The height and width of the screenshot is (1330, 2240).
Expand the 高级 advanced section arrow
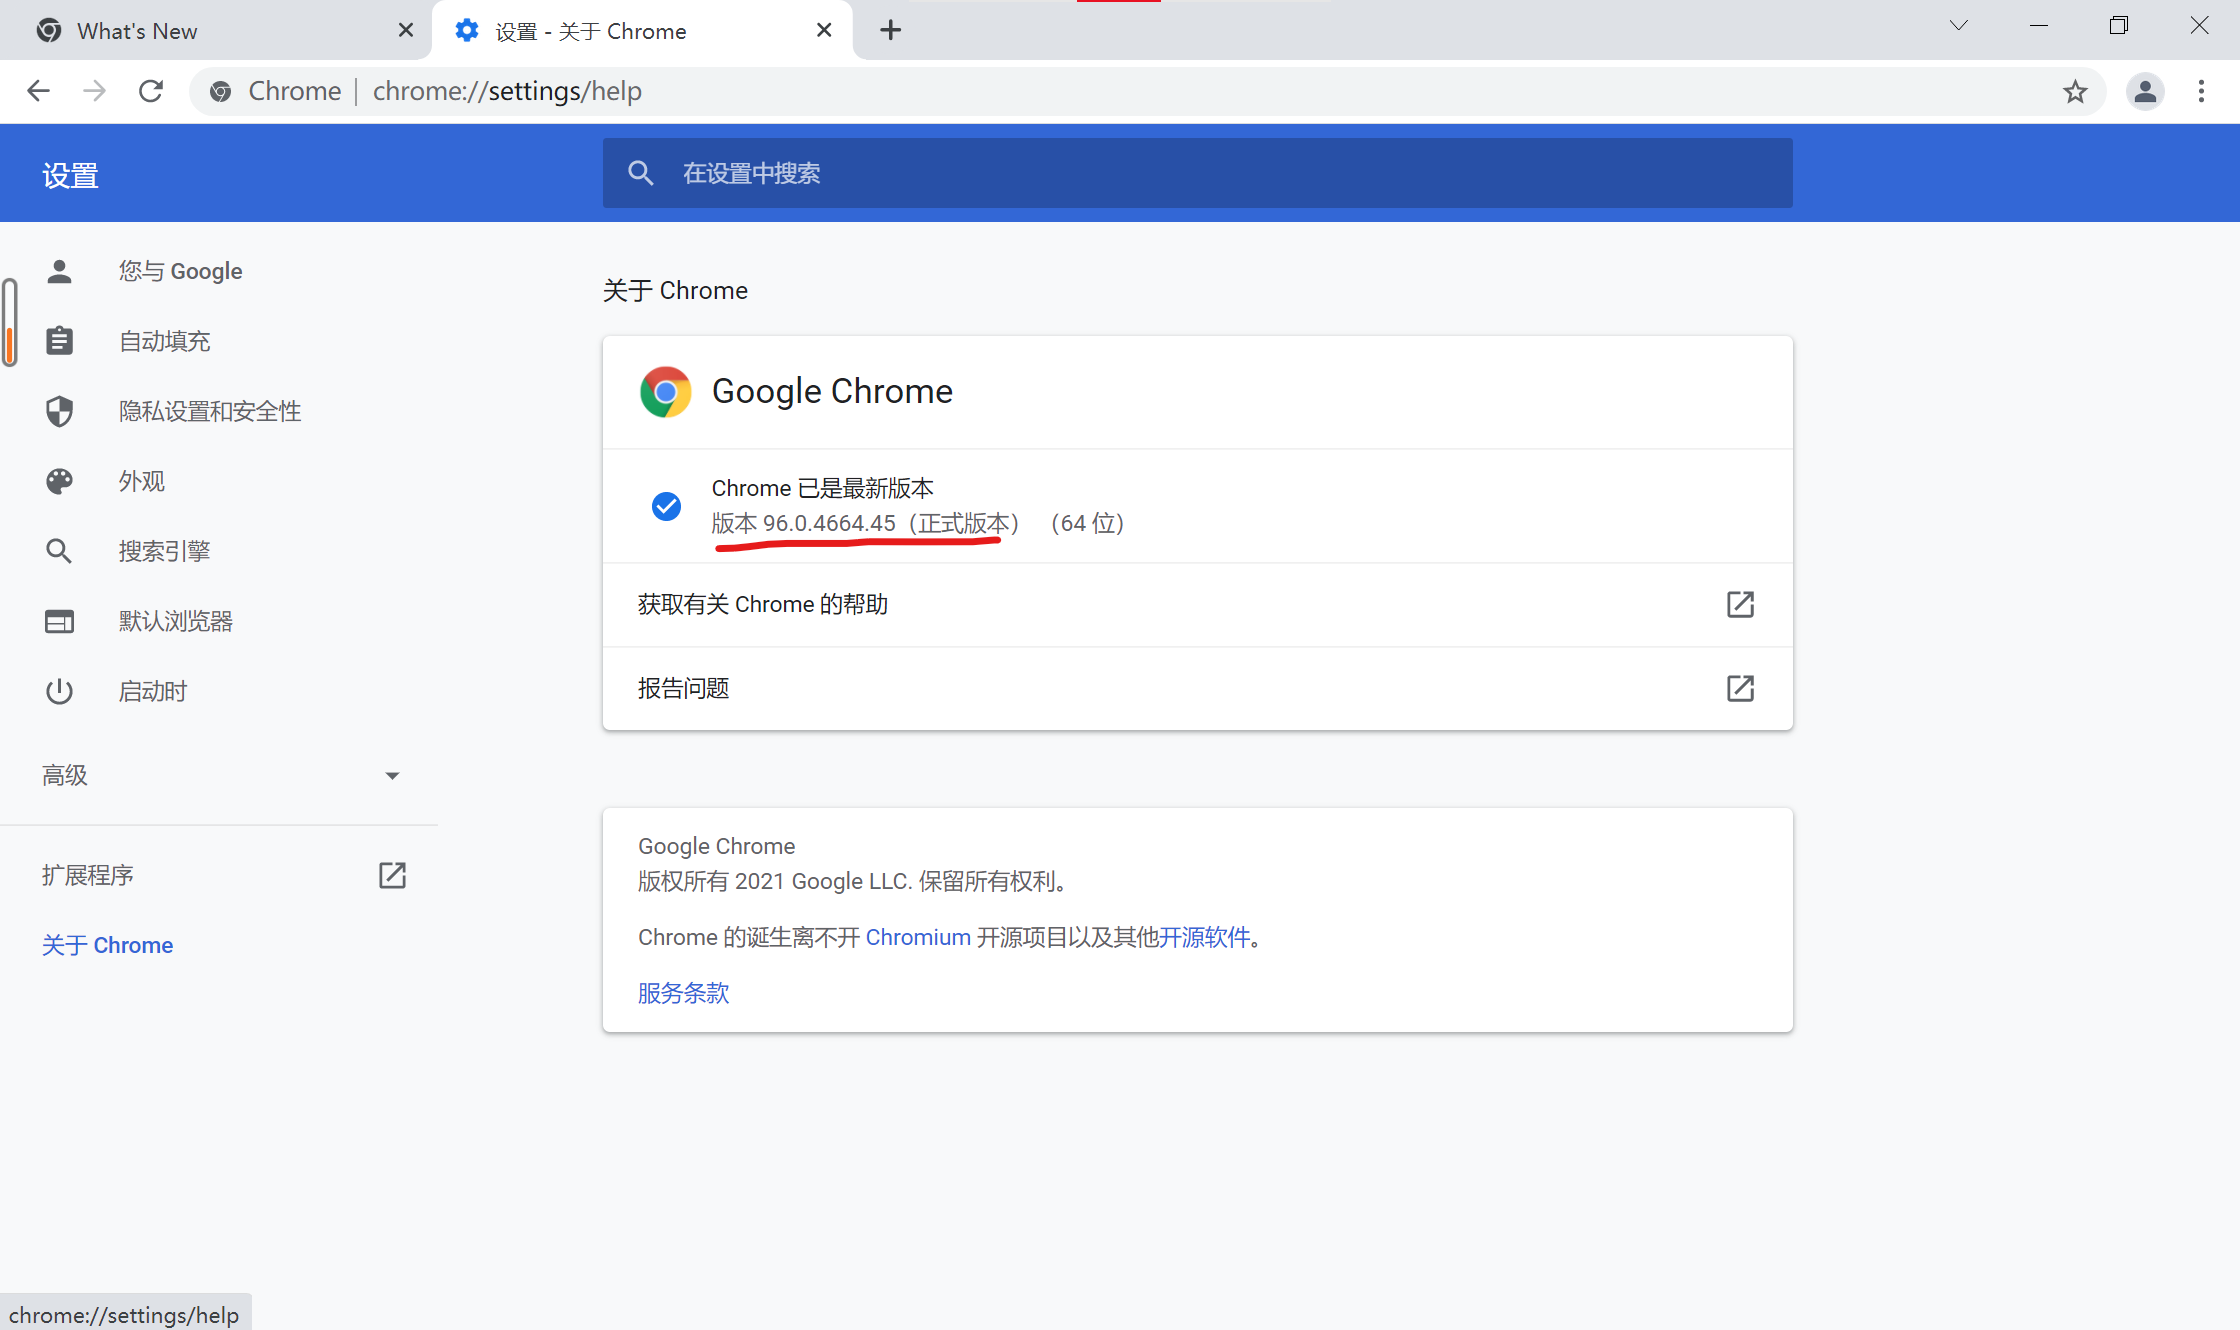tap(392, 776)
